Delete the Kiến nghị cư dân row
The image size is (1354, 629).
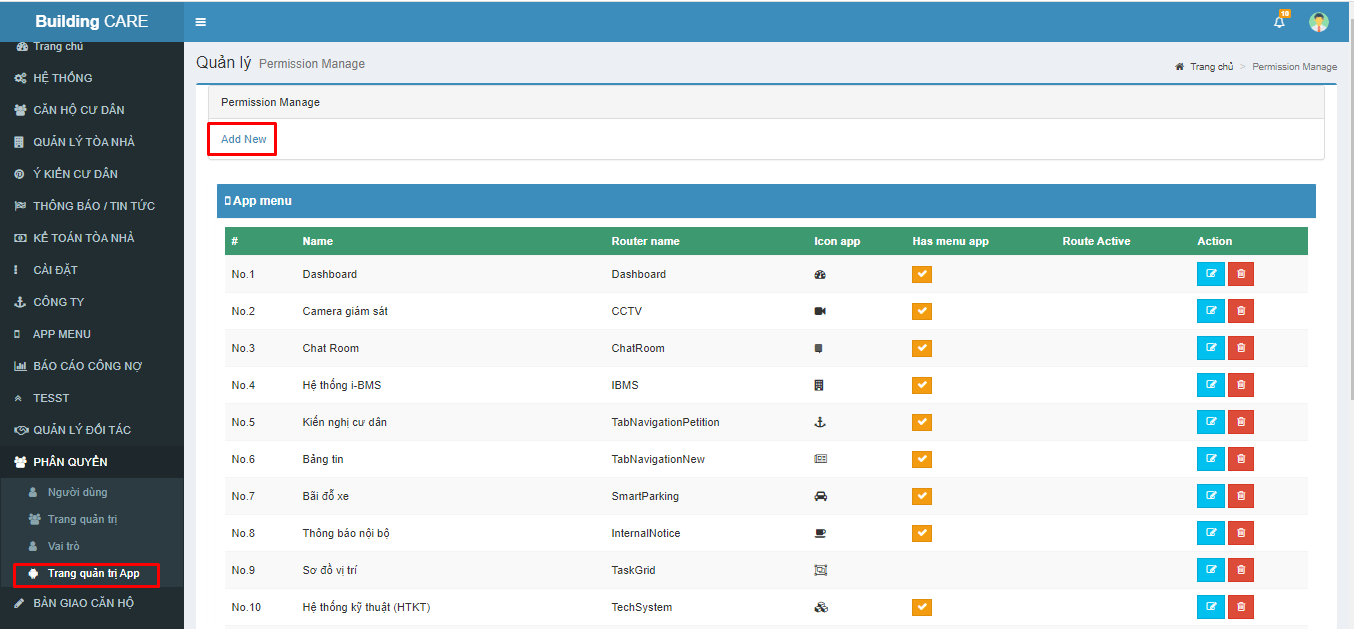click(1241, 422)
